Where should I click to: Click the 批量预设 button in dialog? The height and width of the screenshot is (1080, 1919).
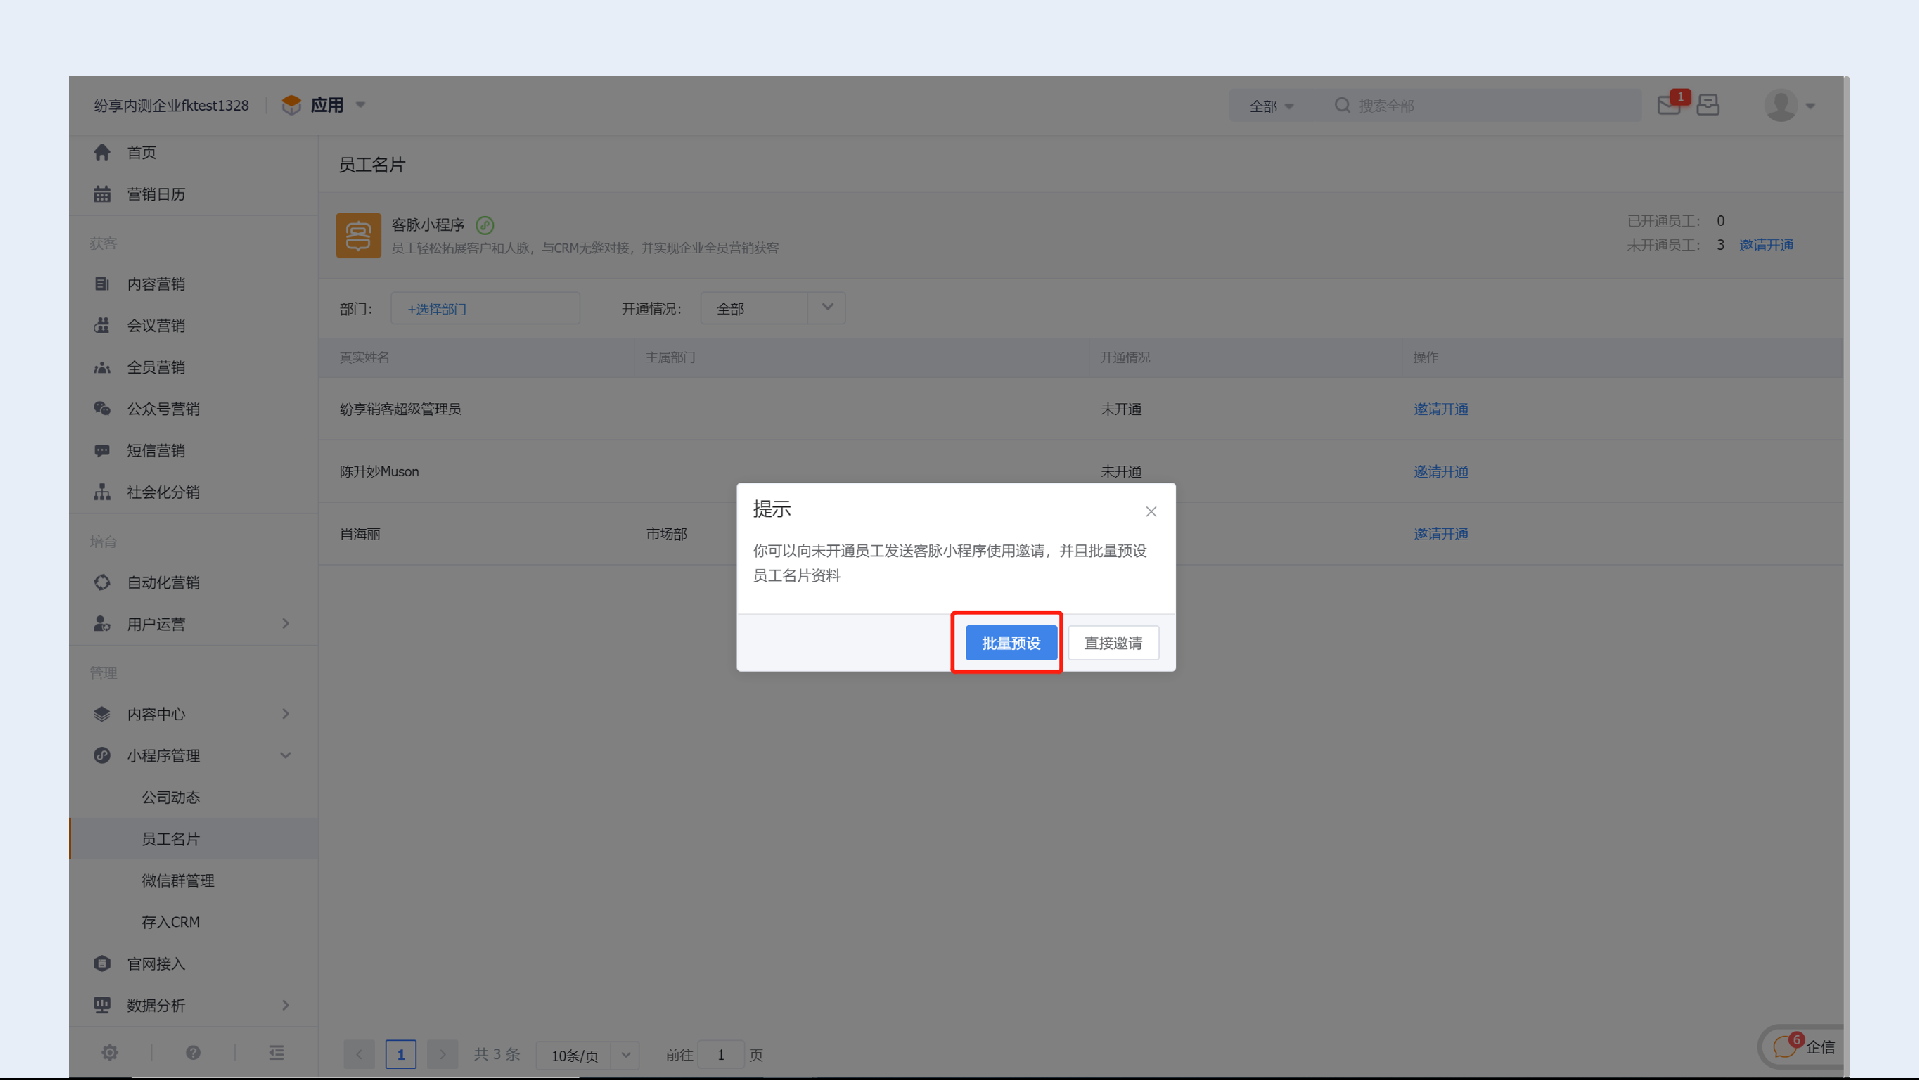1011,643
